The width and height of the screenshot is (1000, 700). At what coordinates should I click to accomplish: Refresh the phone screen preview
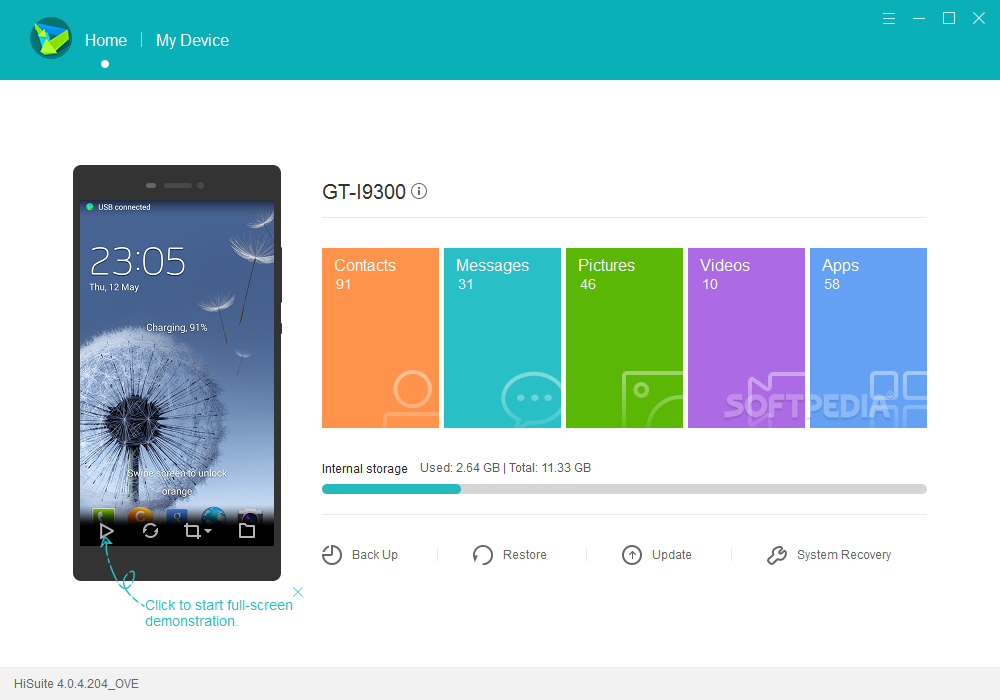click(x=151, y=530)
